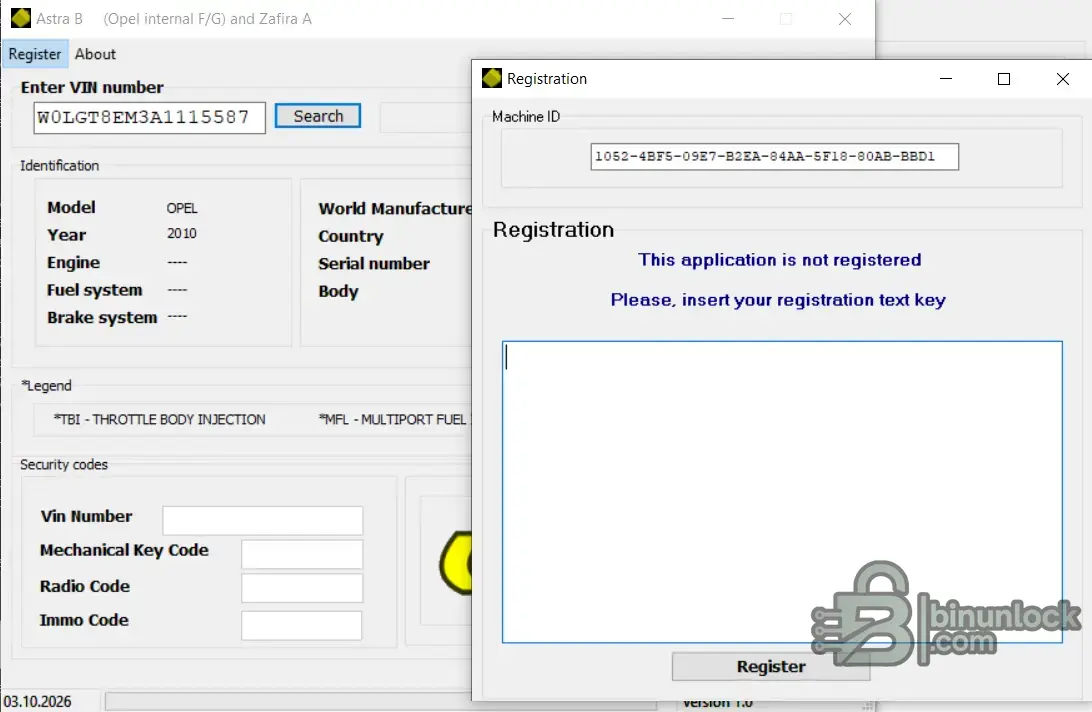Click the 'Body' label

click(x=338, y=291)
